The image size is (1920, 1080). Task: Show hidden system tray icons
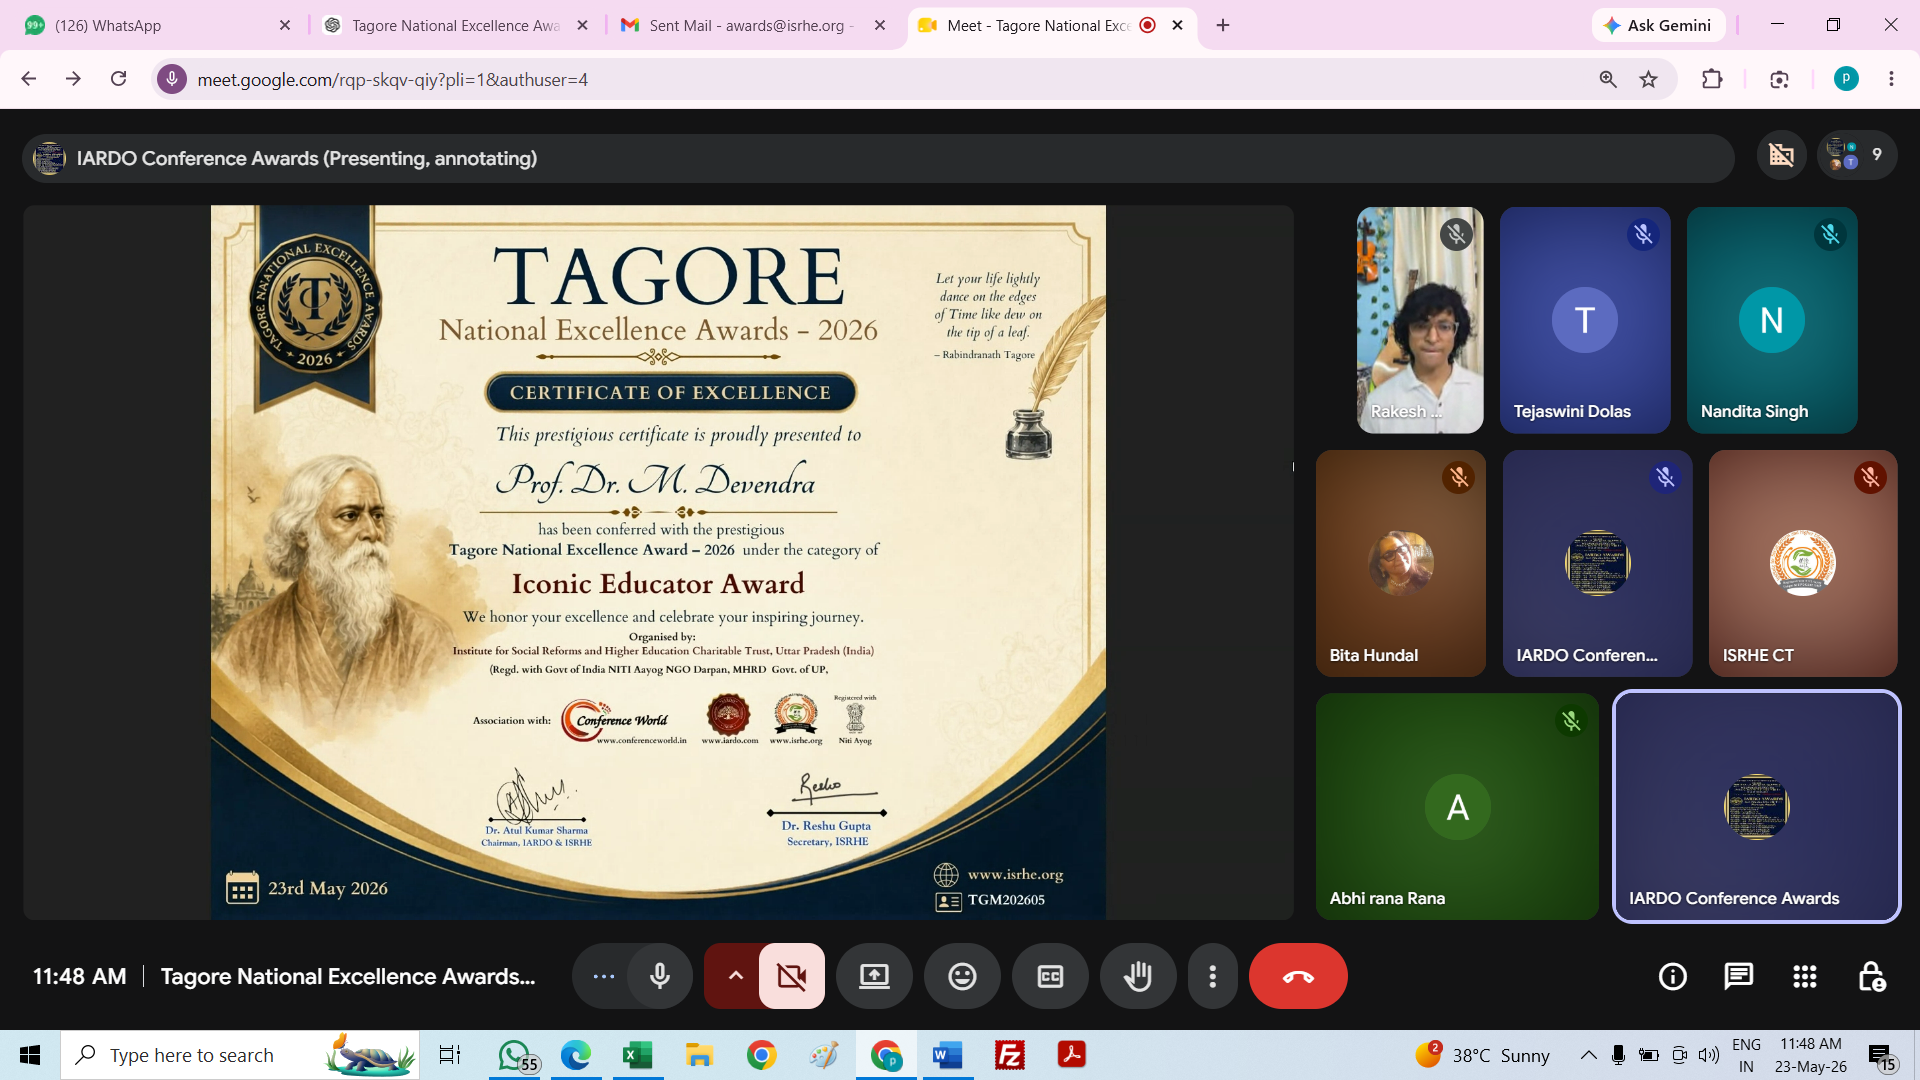[x=1588, y=1055]
